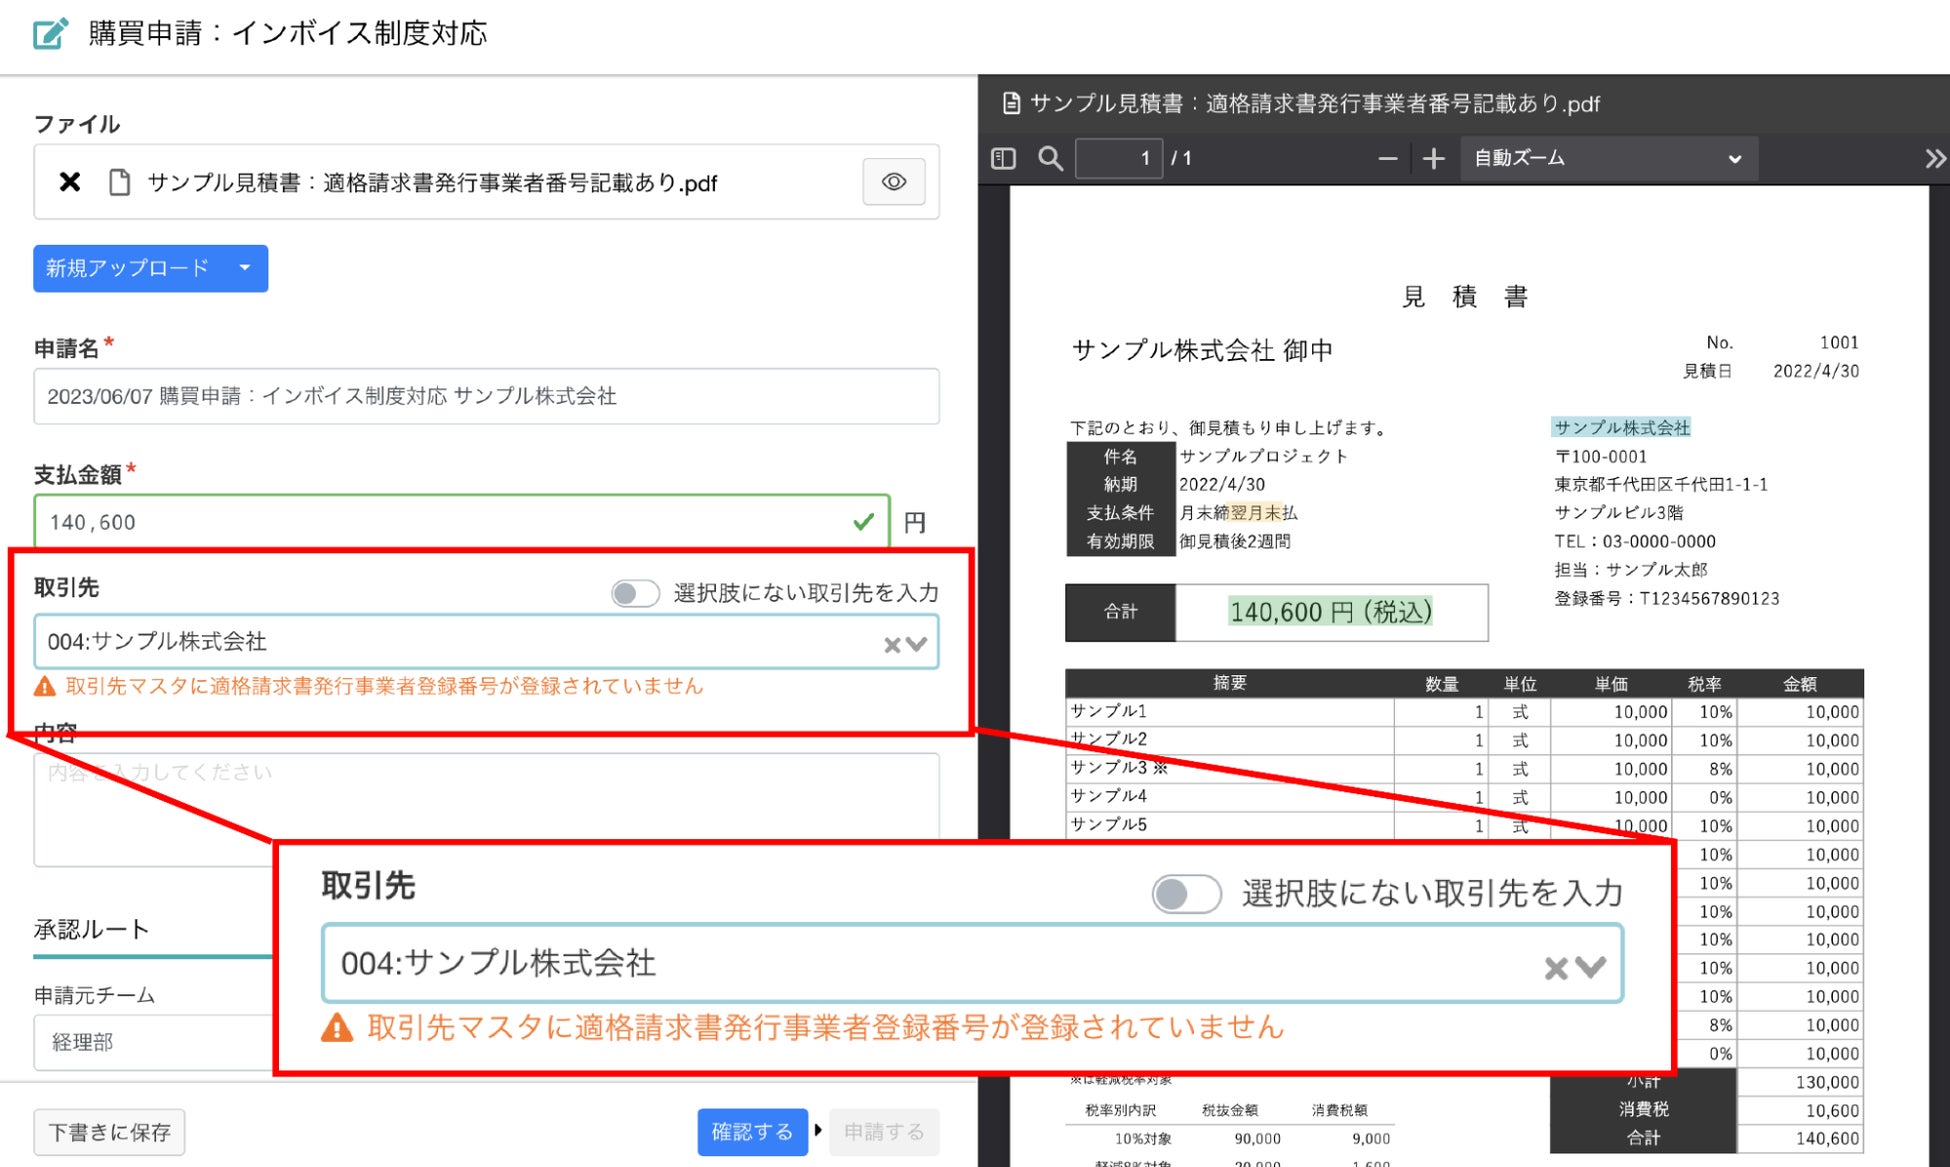Toggle the PDF viewer sidebar icon
1950x1167 pixels.
[1003, 159]
